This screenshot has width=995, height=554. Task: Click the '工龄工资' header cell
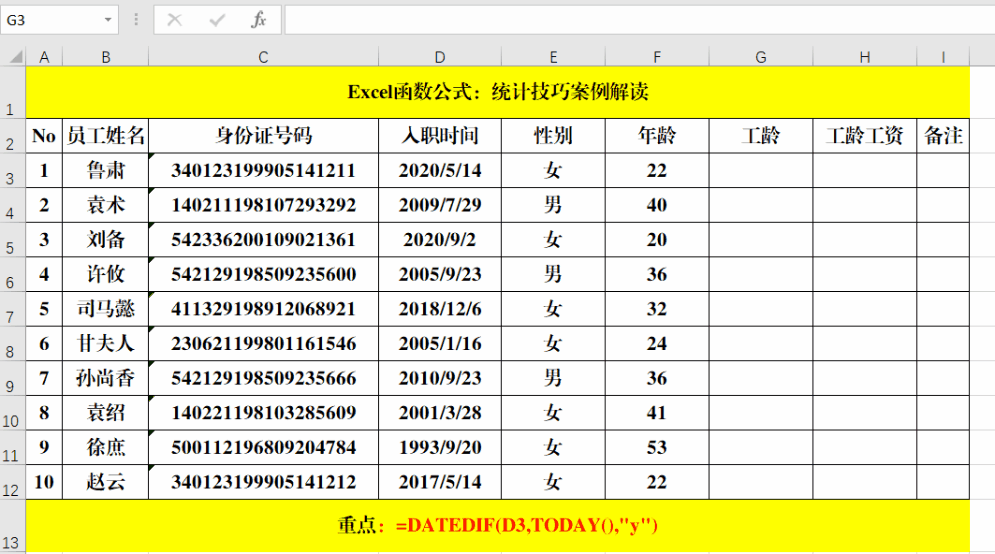[x=865, y=136]
